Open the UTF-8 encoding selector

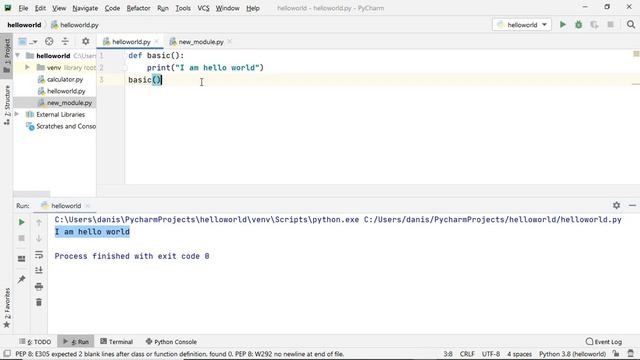point(491,354)
